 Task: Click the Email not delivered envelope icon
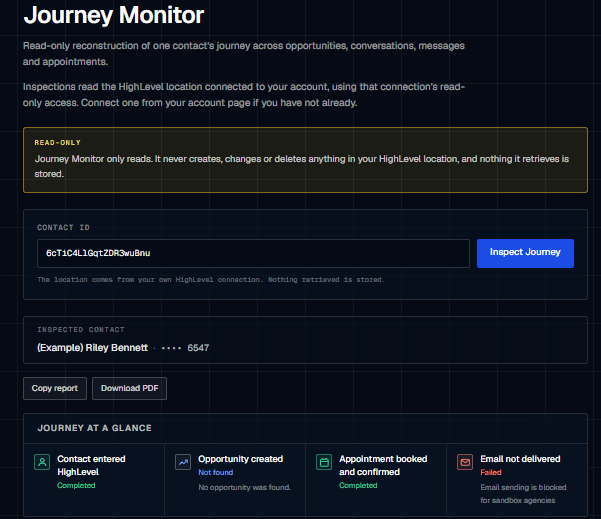click(465, 462)
